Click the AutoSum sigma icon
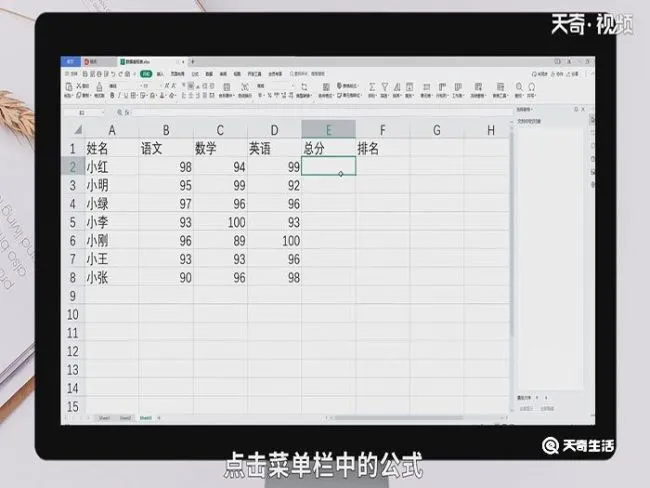Viewport: 650px width, 488px height. point(372,87)
